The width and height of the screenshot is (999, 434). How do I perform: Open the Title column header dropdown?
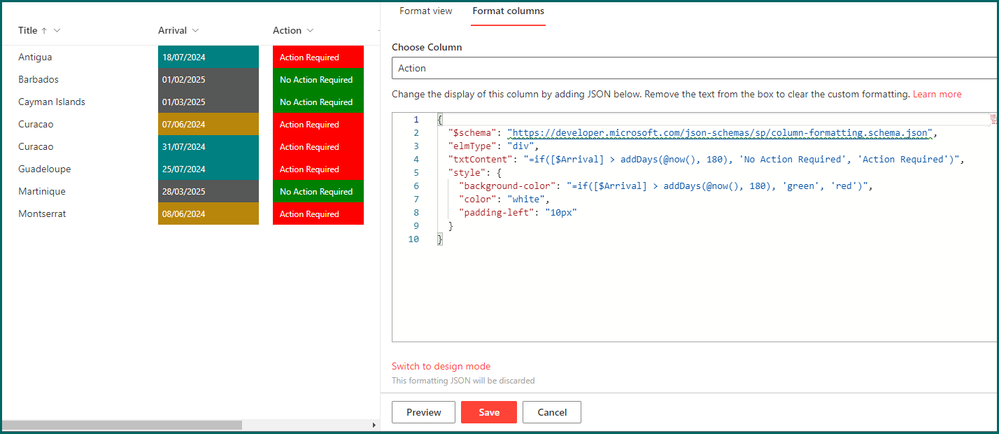(x=57, y=31)
